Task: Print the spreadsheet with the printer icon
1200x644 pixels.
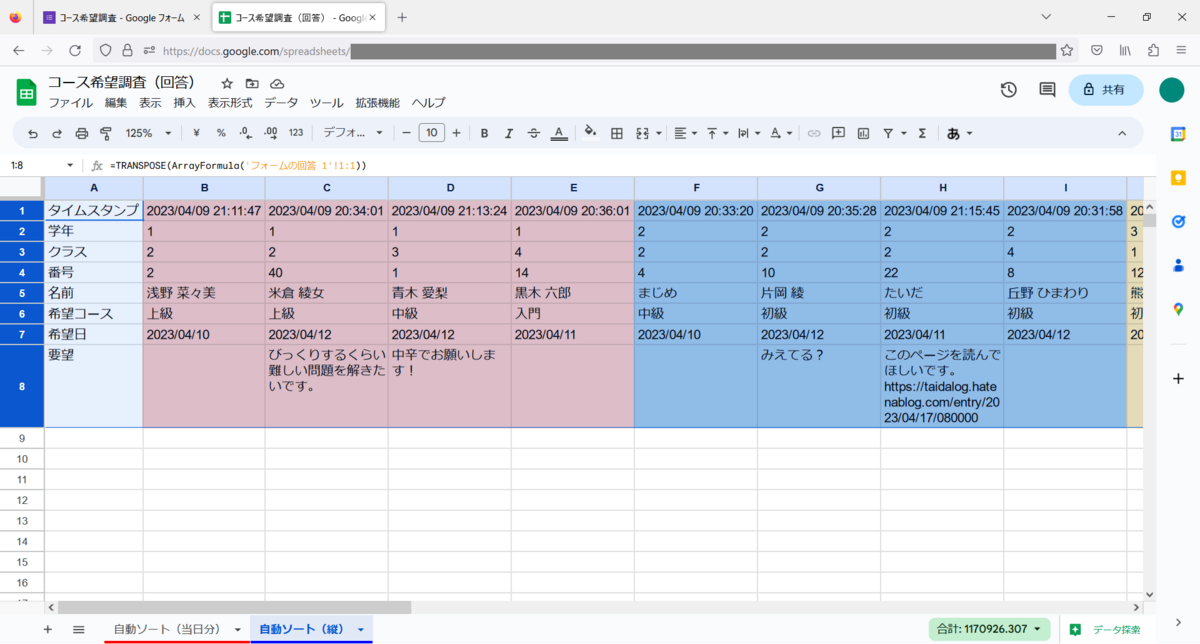Action: click(x=82, y=133)
